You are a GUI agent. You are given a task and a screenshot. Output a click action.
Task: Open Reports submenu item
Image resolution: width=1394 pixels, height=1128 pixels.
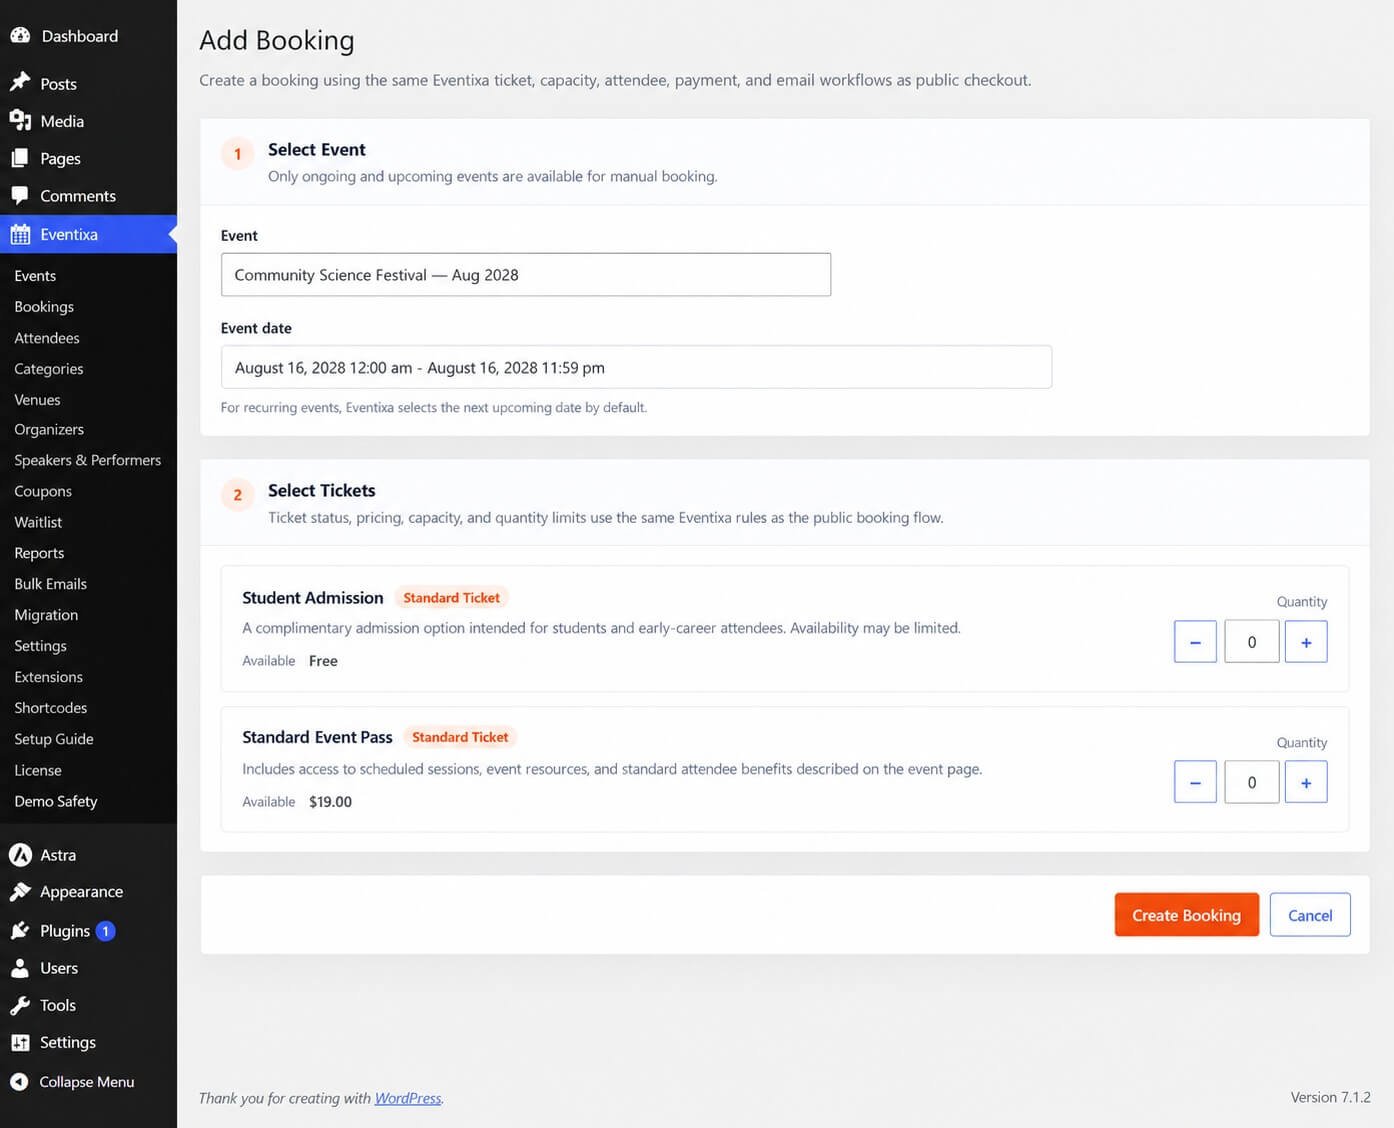[39, 553]
